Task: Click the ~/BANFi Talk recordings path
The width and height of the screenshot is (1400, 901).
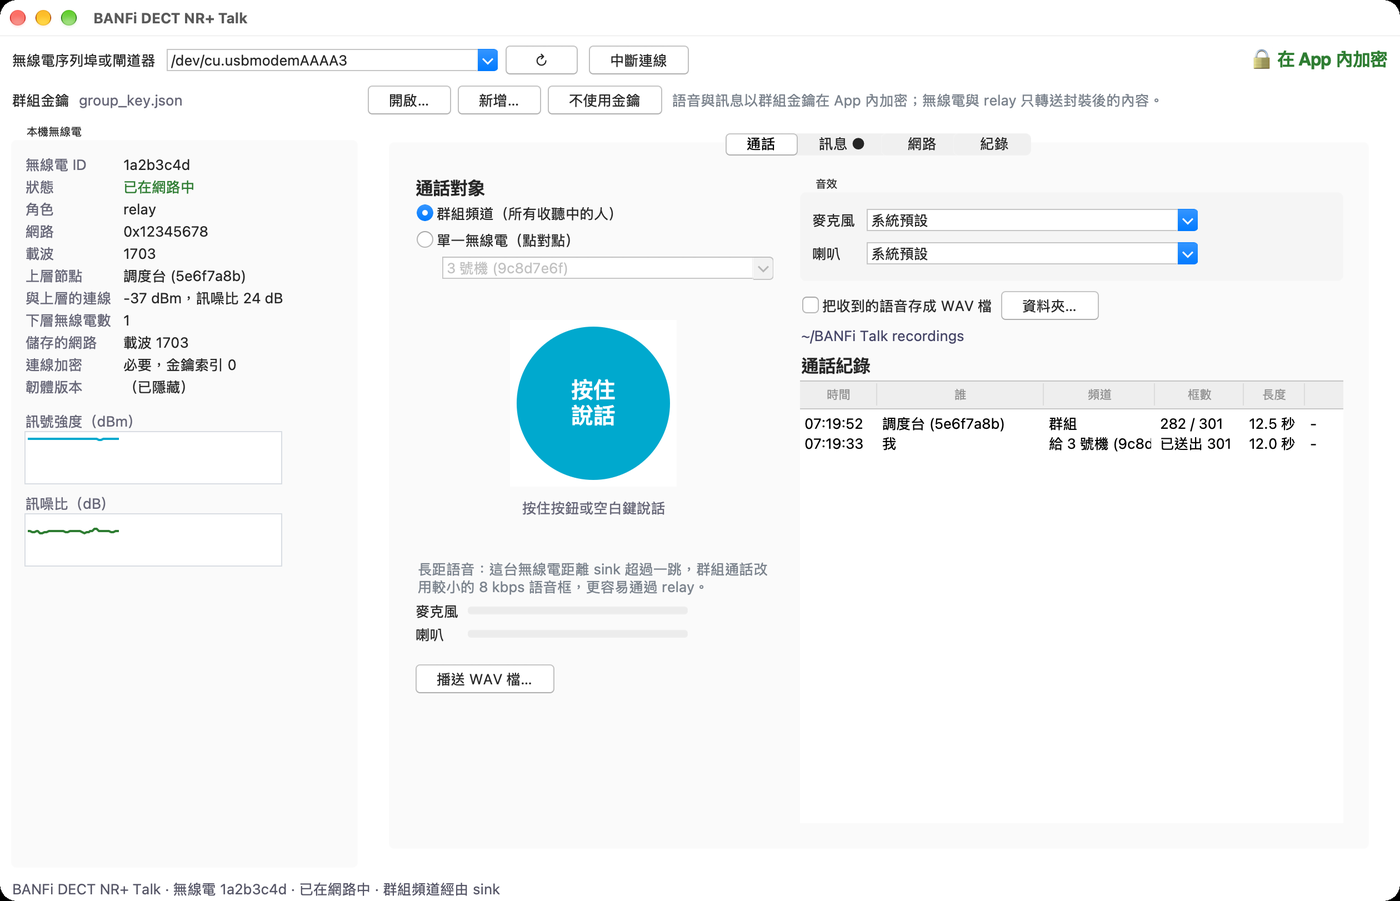Action: pyautogui.click(x=883, y=336)
